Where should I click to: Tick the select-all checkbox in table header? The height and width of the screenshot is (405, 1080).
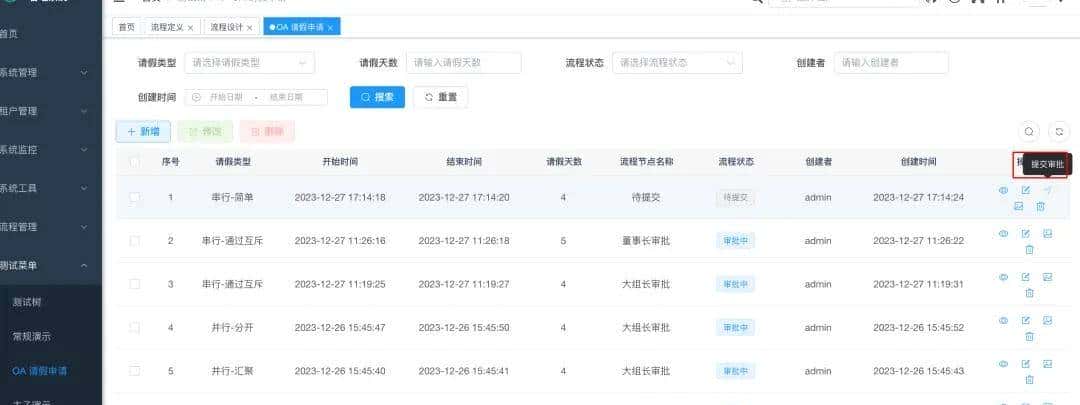[x=134, y=162]
